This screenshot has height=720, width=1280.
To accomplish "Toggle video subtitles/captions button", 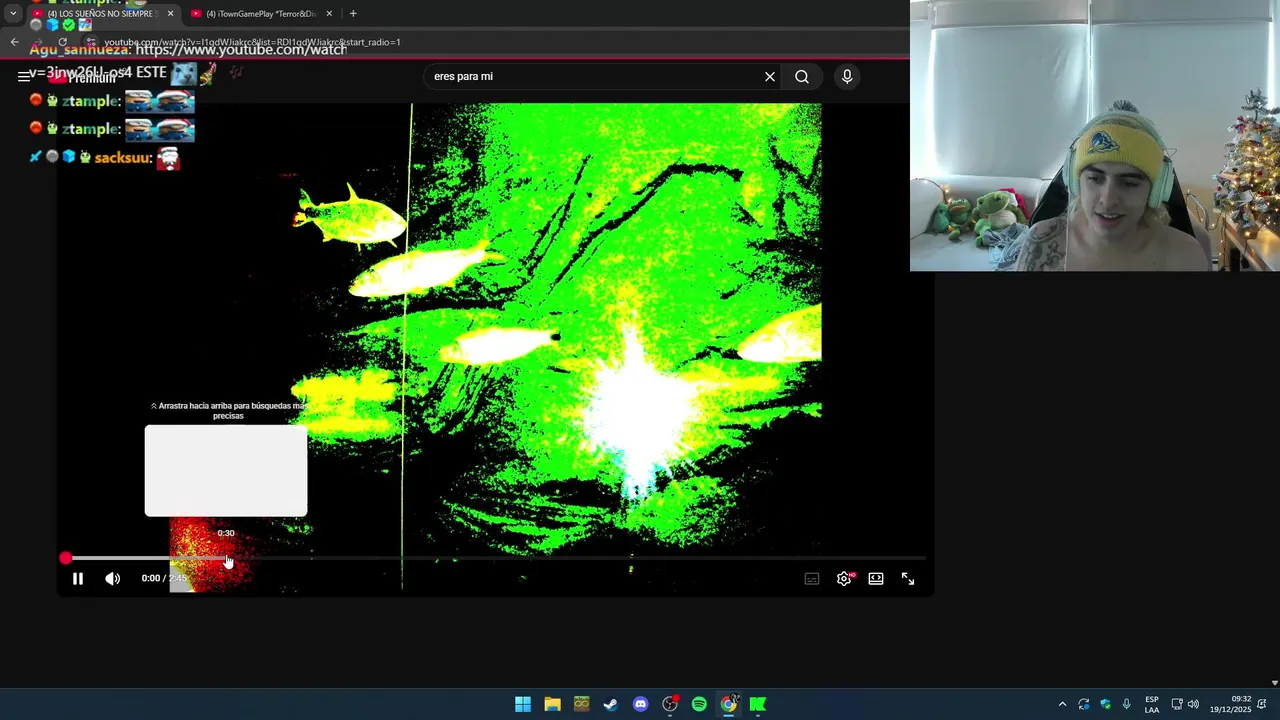I will pyautogui.click(x=812, y=578).
